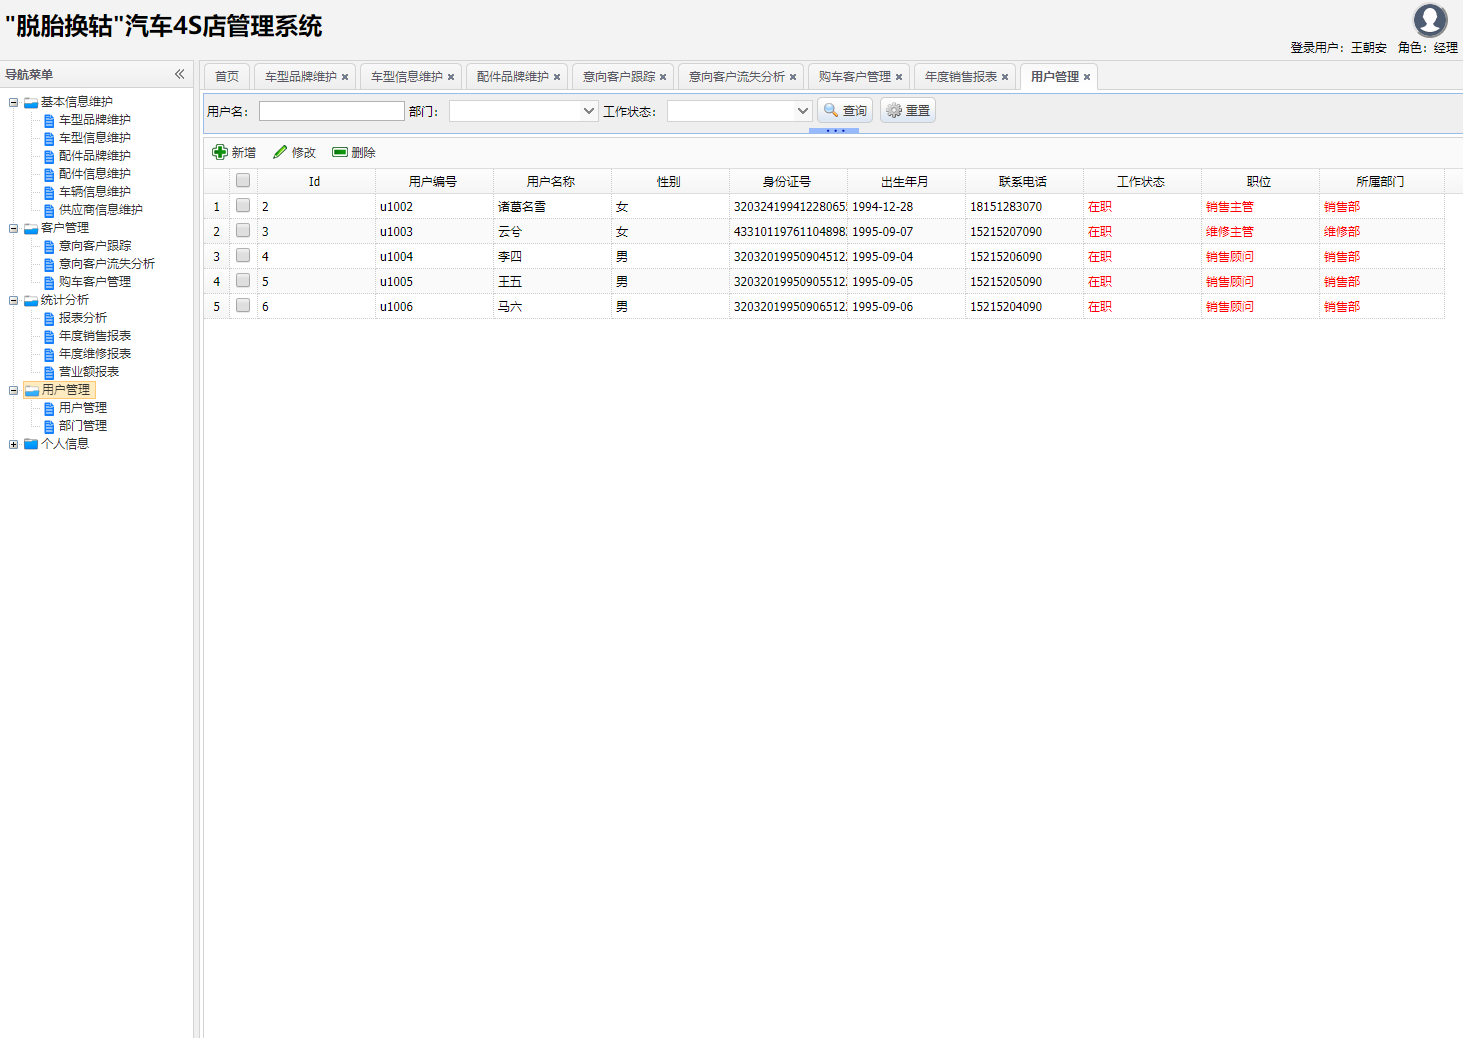Tick the checkbox for row u1004
This screenshot has width=1463, height=1038.
(243, 255)
